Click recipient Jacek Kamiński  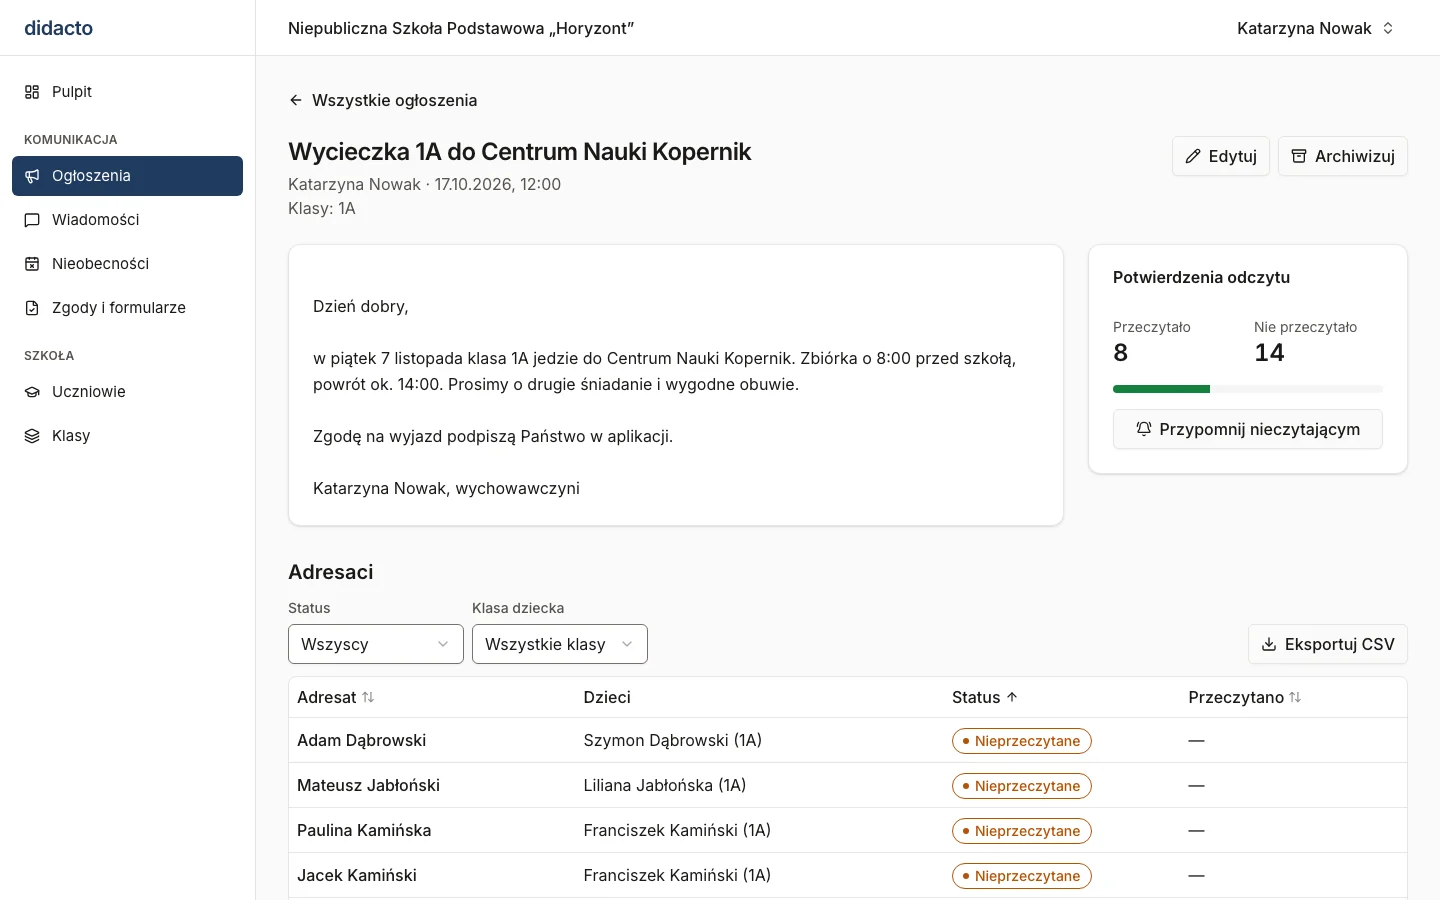pos(357,875)
